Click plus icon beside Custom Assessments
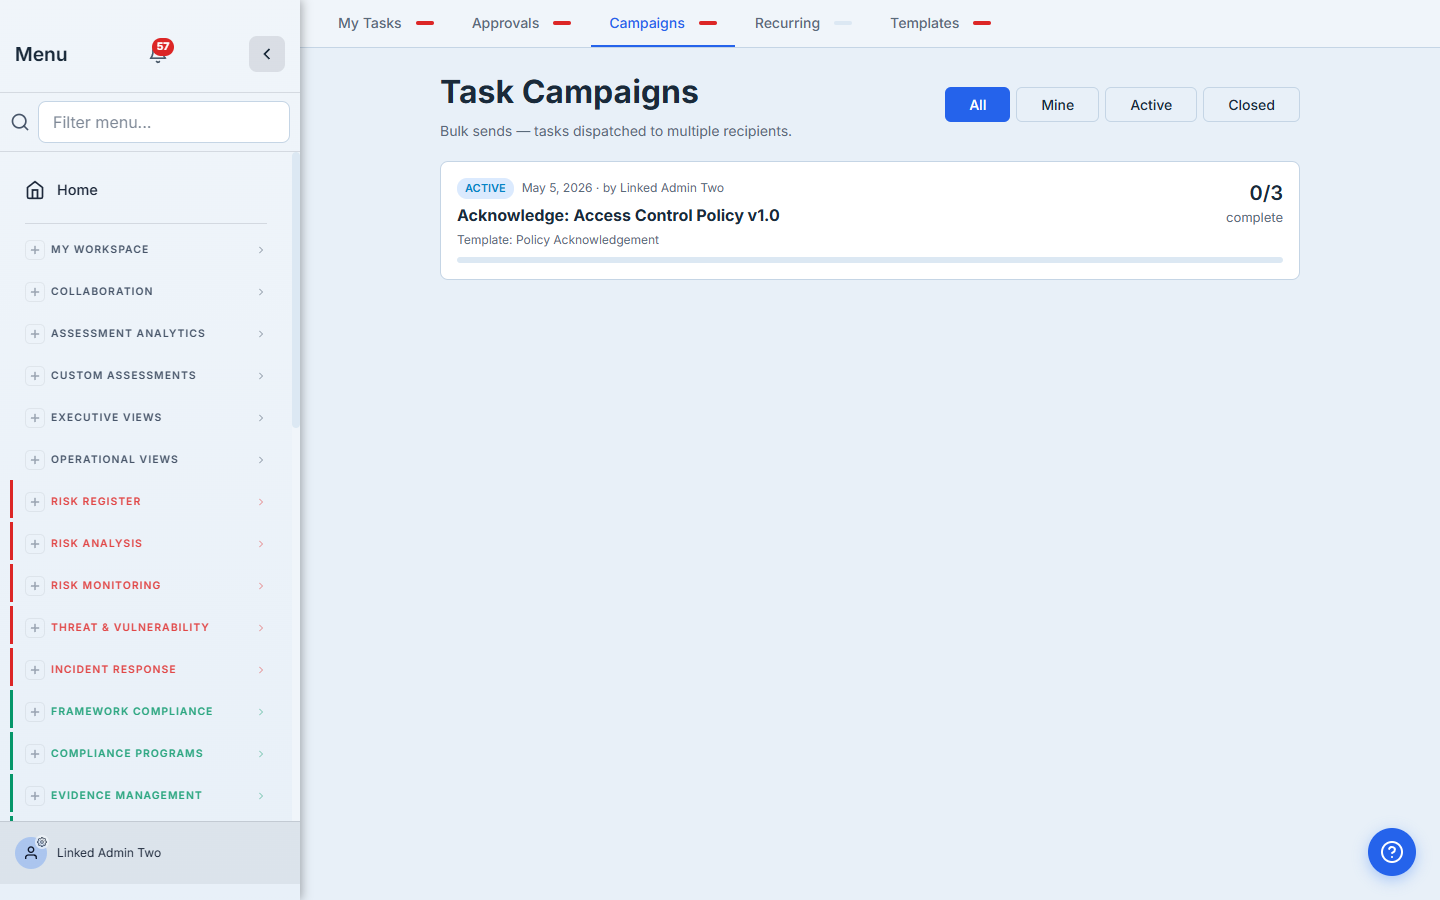 [x=35, y=376]
